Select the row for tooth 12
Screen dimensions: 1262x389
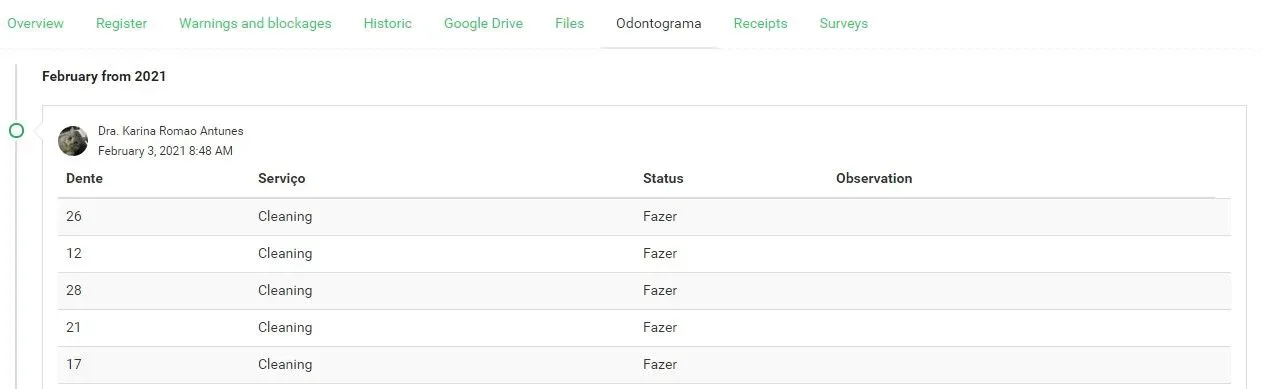[x=644, y=253]
